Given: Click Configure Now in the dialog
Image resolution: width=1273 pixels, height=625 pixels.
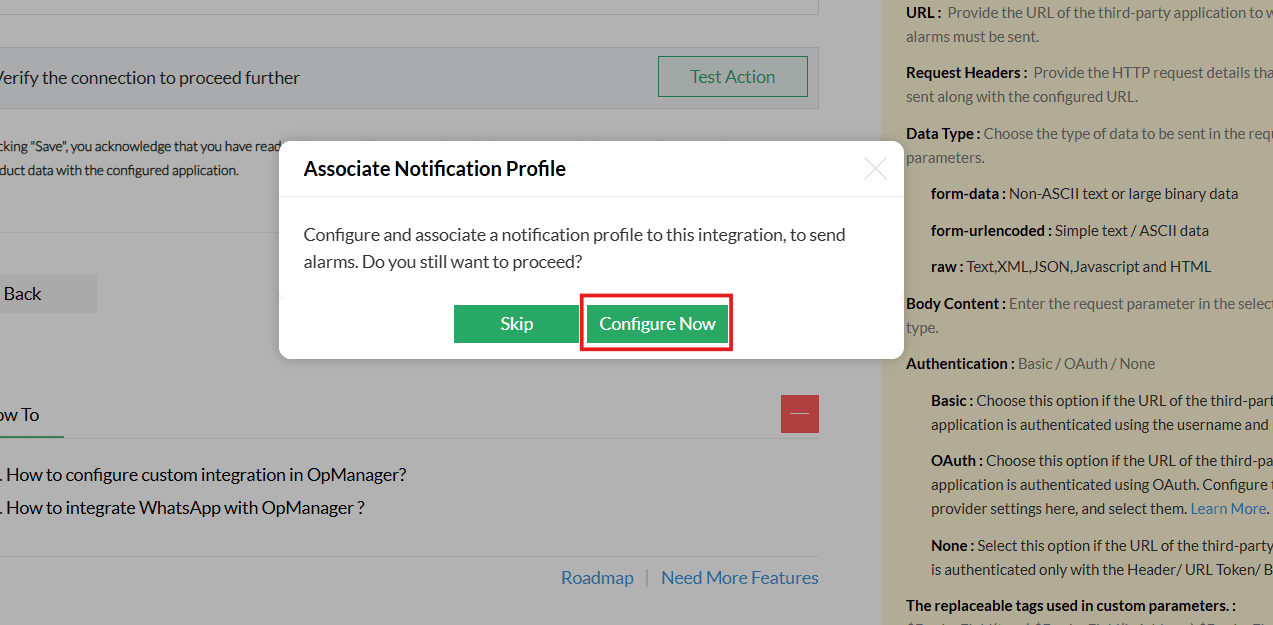Looking at the screenshot, I should pos(656,323).
